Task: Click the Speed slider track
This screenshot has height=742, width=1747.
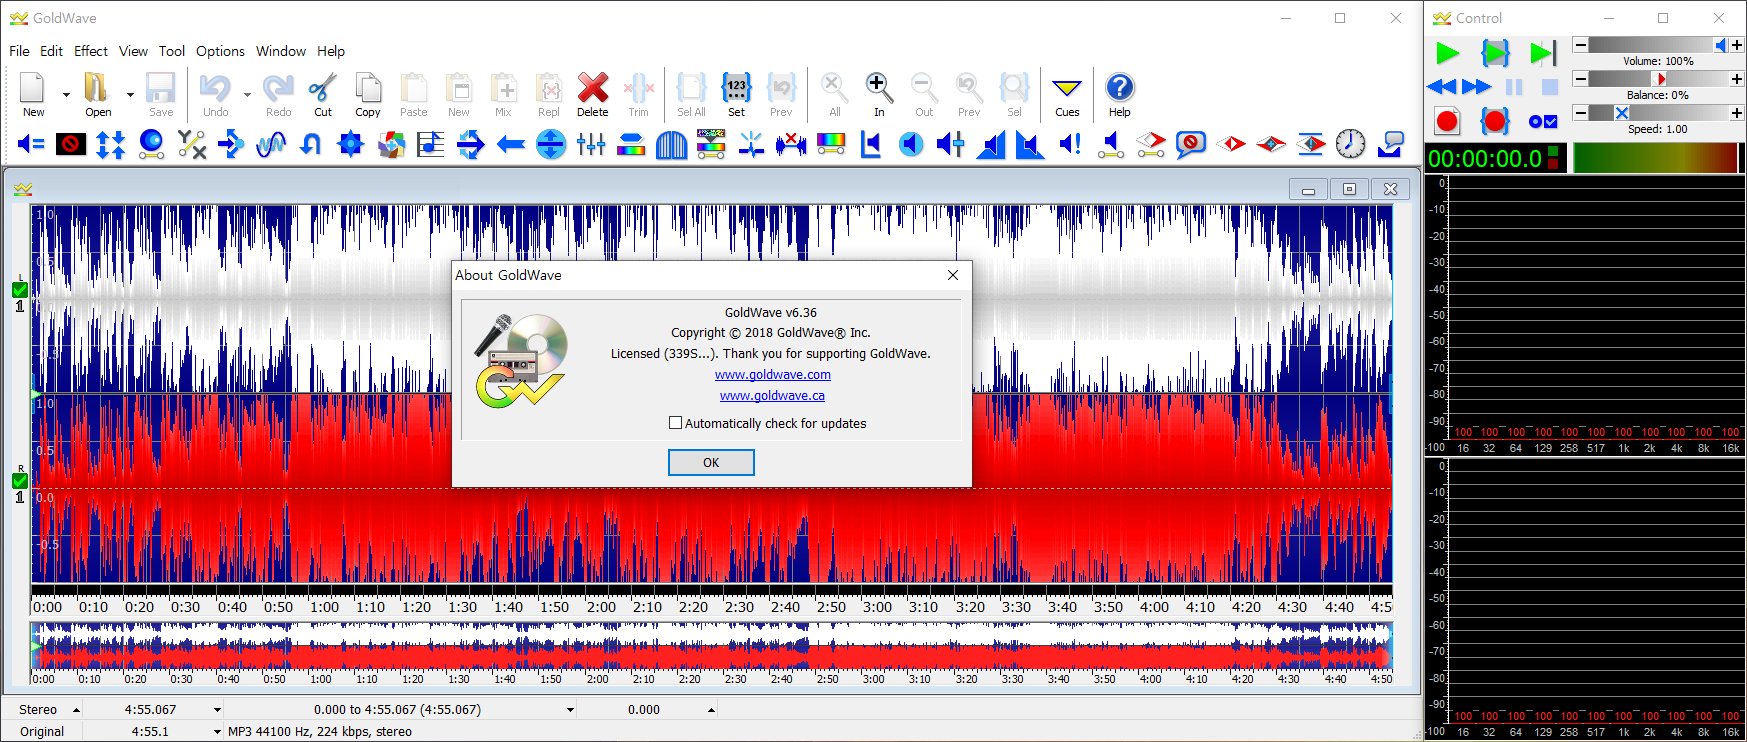Action: click(x=1658, y=113)
